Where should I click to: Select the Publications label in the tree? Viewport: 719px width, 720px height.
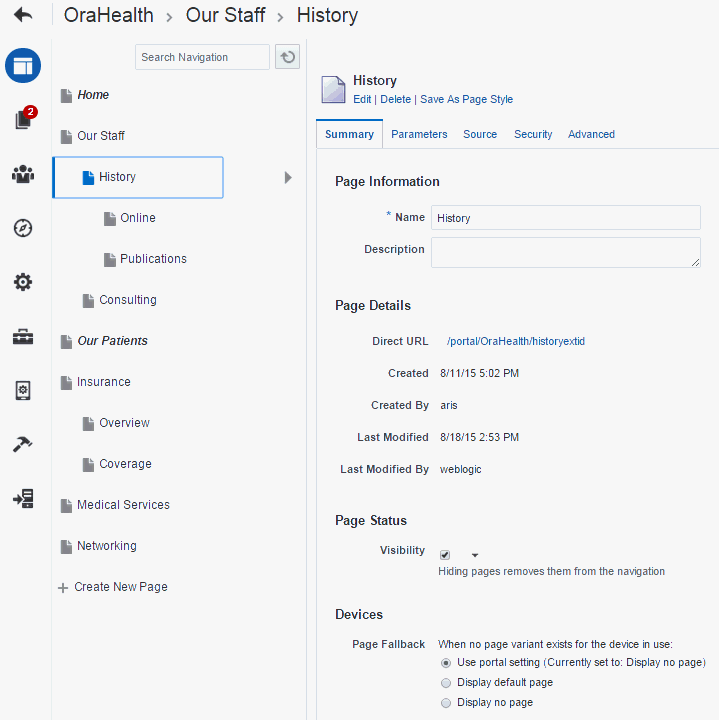[x=153, y=259]
